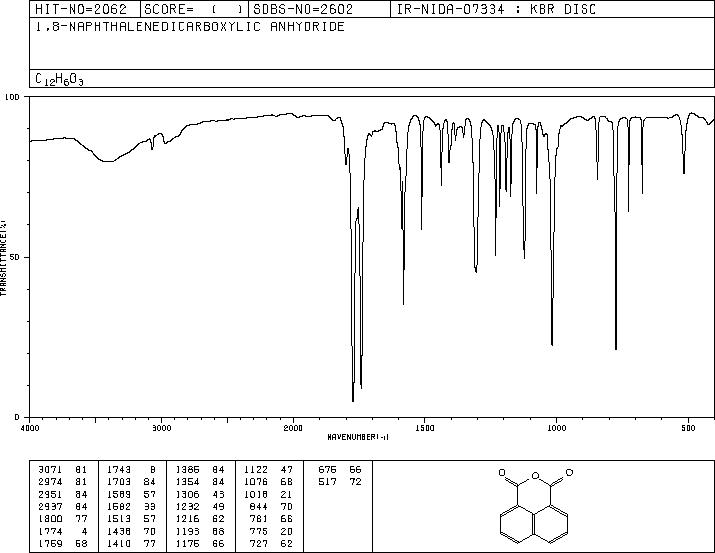This screenshot has height=553, width=715.
Task: Click the 1306 peak entry in table
Action: (200, 494)
